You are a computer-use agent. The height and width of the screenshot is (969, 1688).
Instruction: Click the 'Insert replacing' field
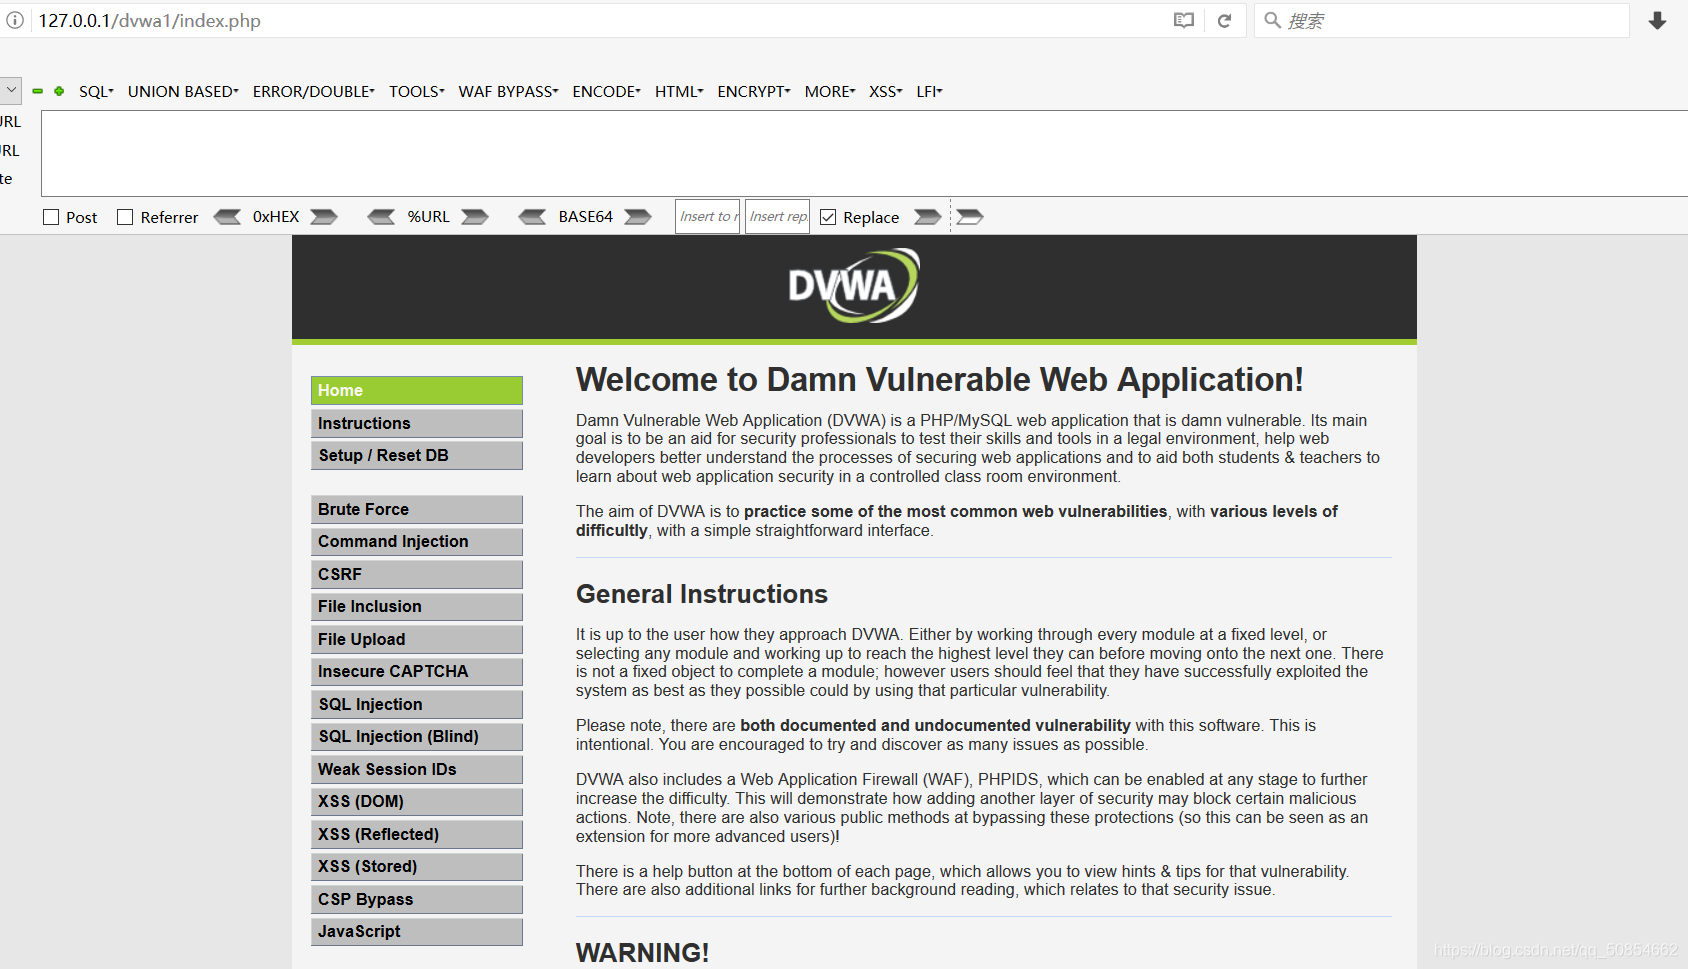point(777,216)
